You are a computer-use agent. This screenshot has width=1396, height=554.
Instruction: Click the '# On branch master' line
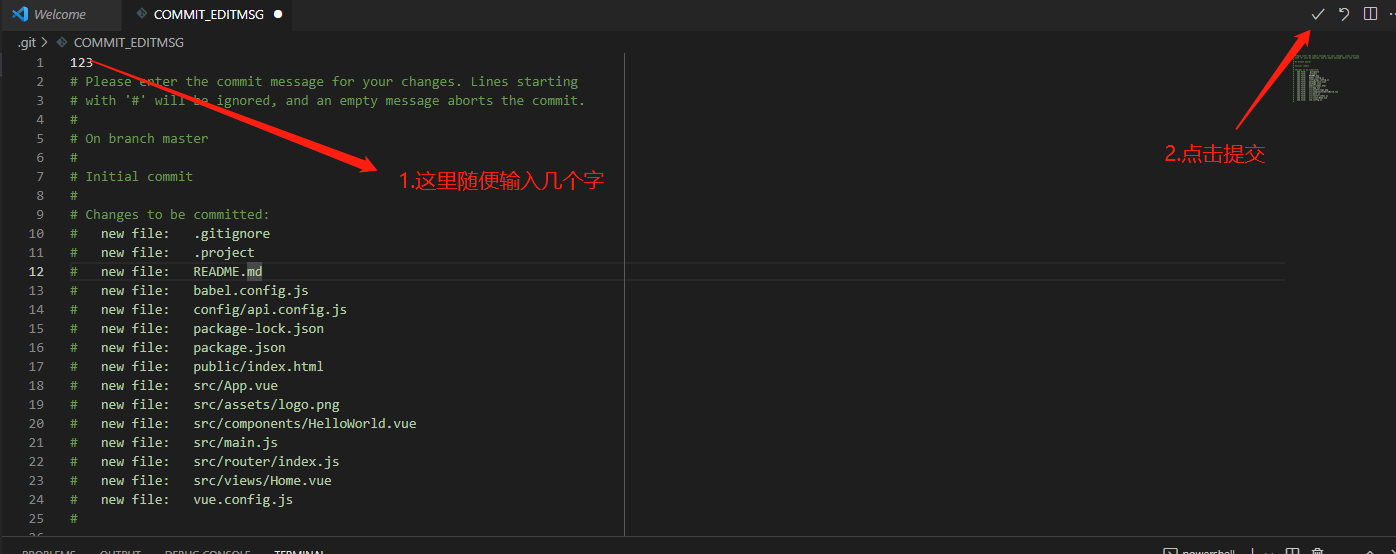coord(139,138)
